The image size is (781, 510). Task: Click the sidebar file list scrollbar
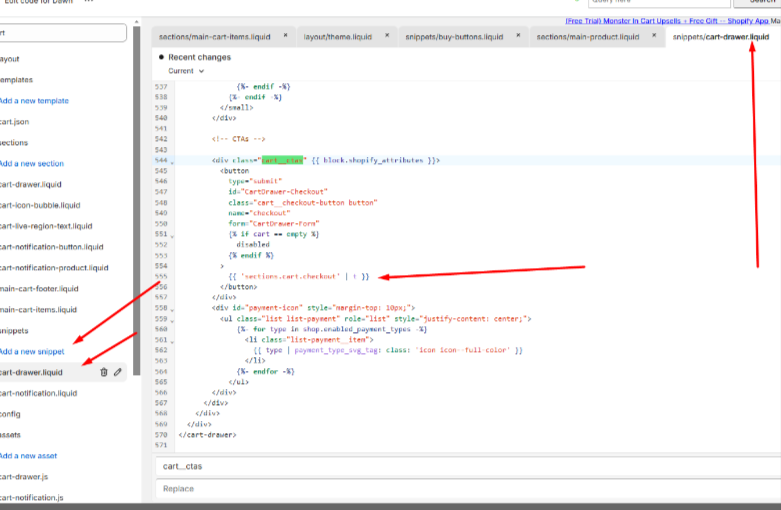(x=136, y=199)
